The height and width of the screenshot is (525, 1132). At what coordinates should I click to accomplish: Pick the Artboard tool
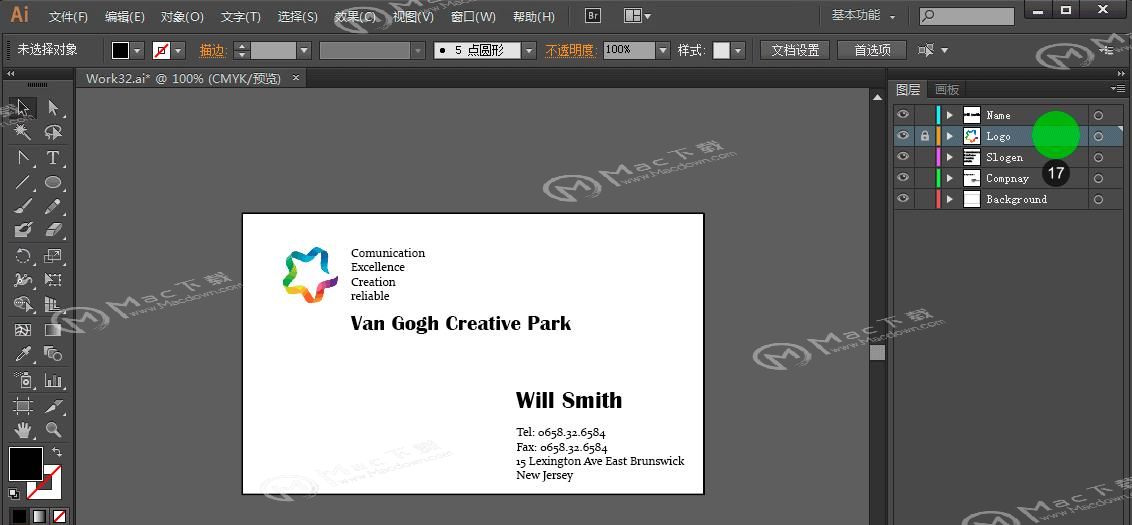(23, 405)
